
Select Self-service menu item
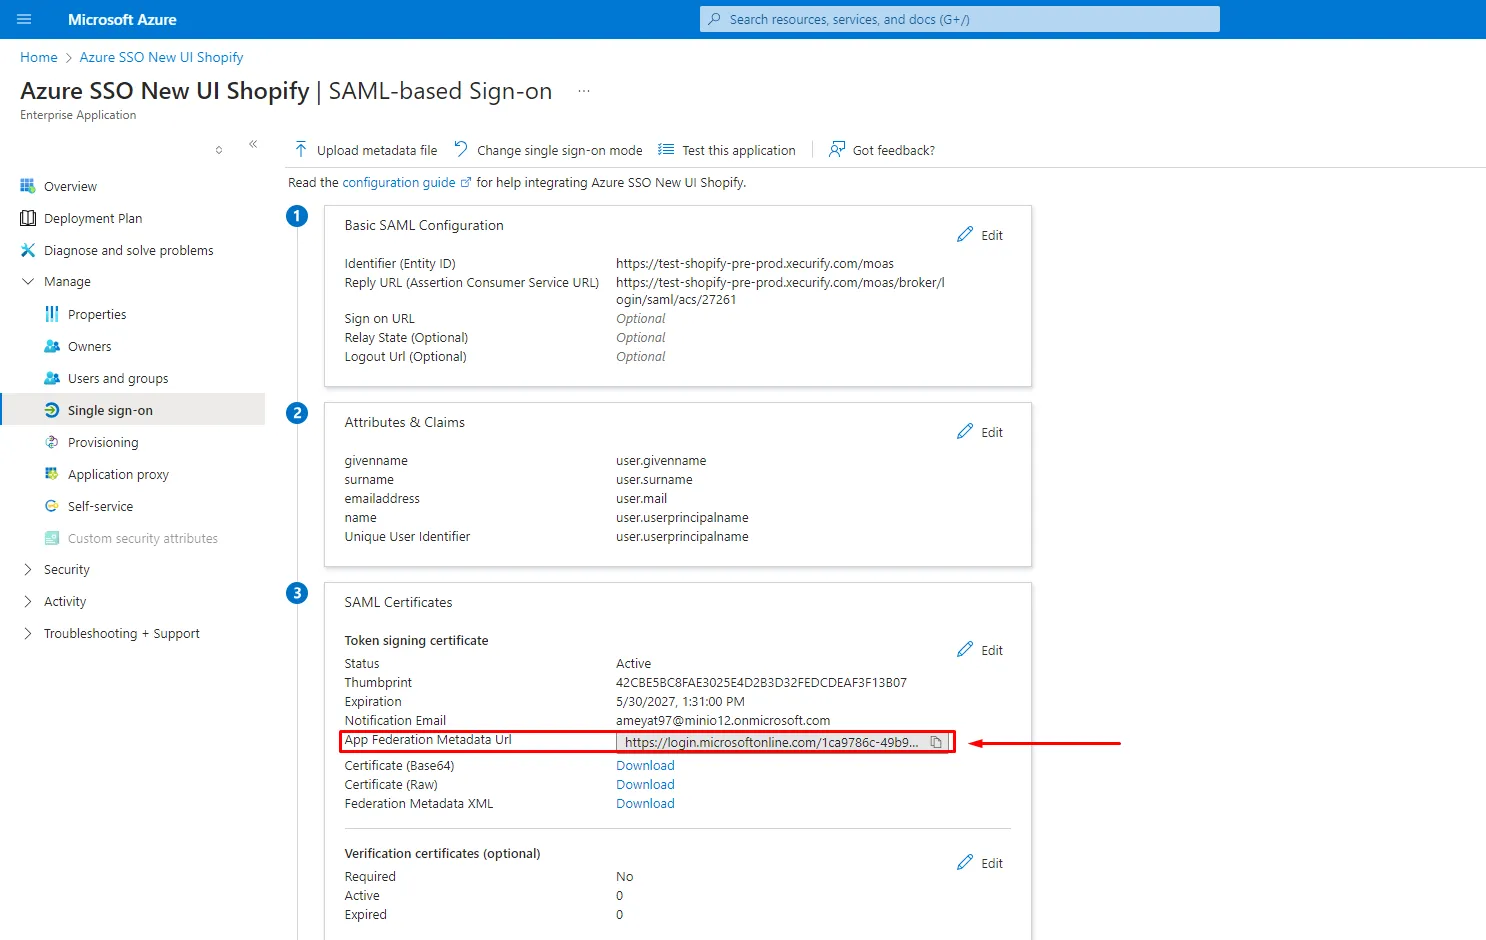(100, 506)
